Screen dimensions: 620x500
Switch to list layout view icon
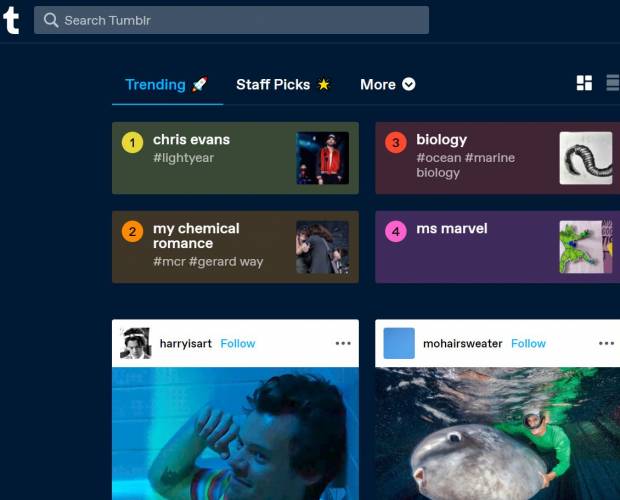613,83
